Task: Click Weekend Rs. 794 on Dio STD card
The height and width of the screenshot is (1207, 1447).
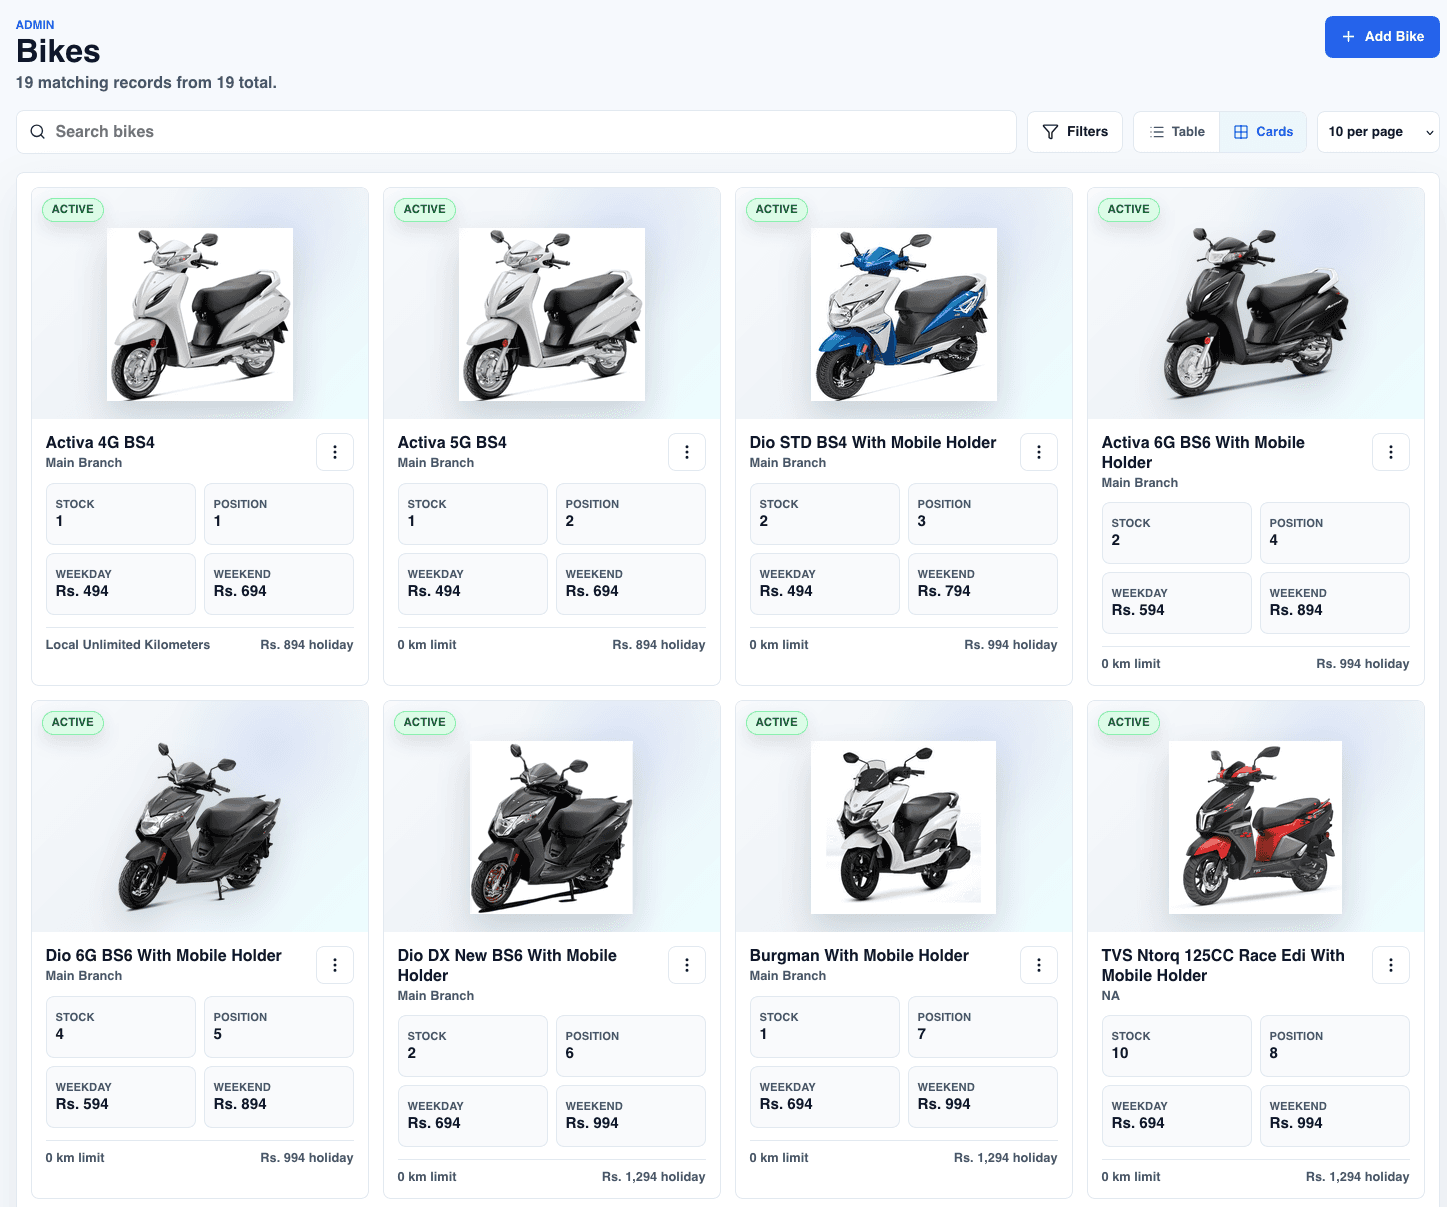Action: coord(982,584)
